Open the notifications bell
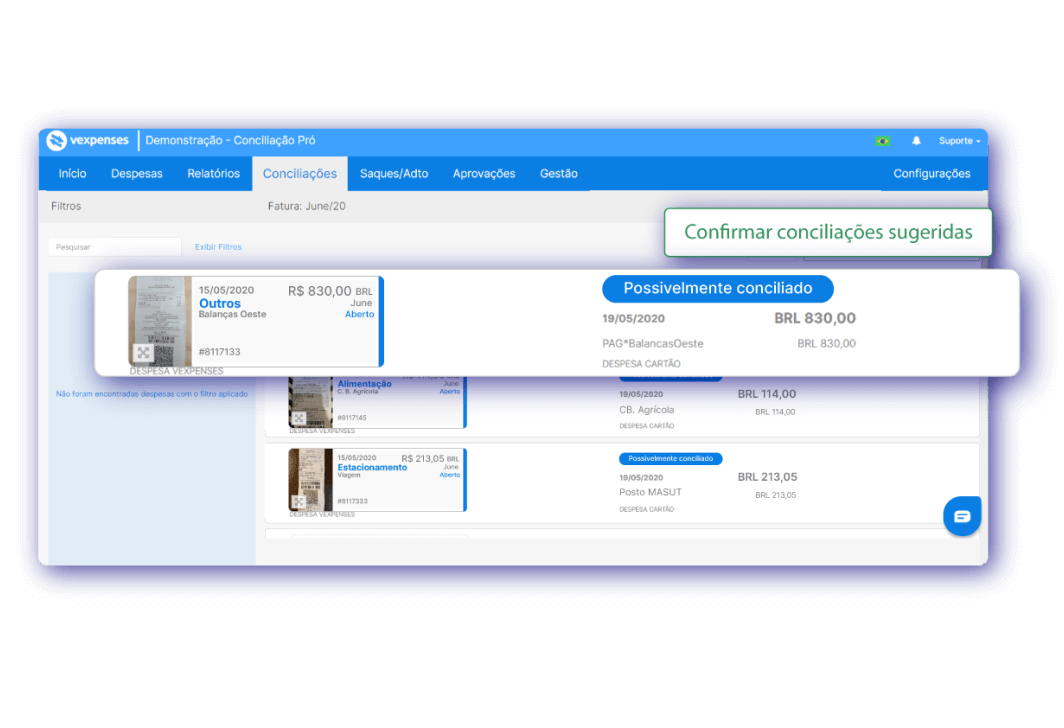This screenshot has height=728, width=1064. click(916, 140)
